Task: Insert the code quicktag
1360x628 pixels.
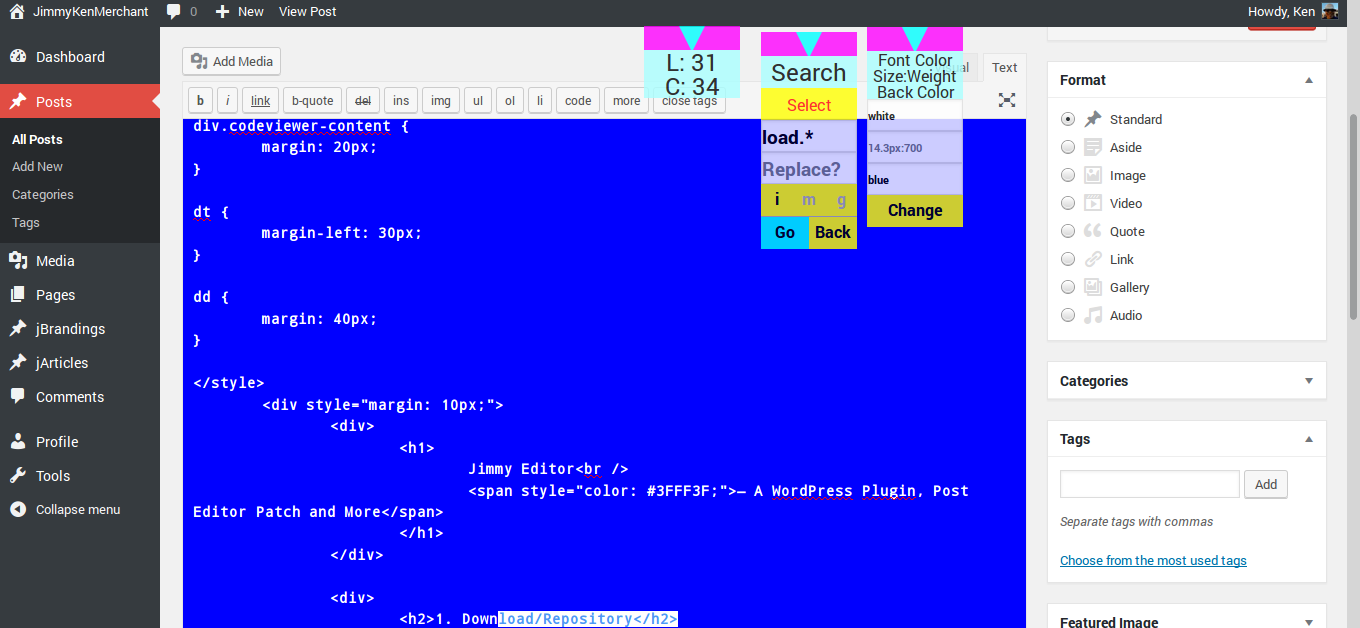Action: (578, 100)
